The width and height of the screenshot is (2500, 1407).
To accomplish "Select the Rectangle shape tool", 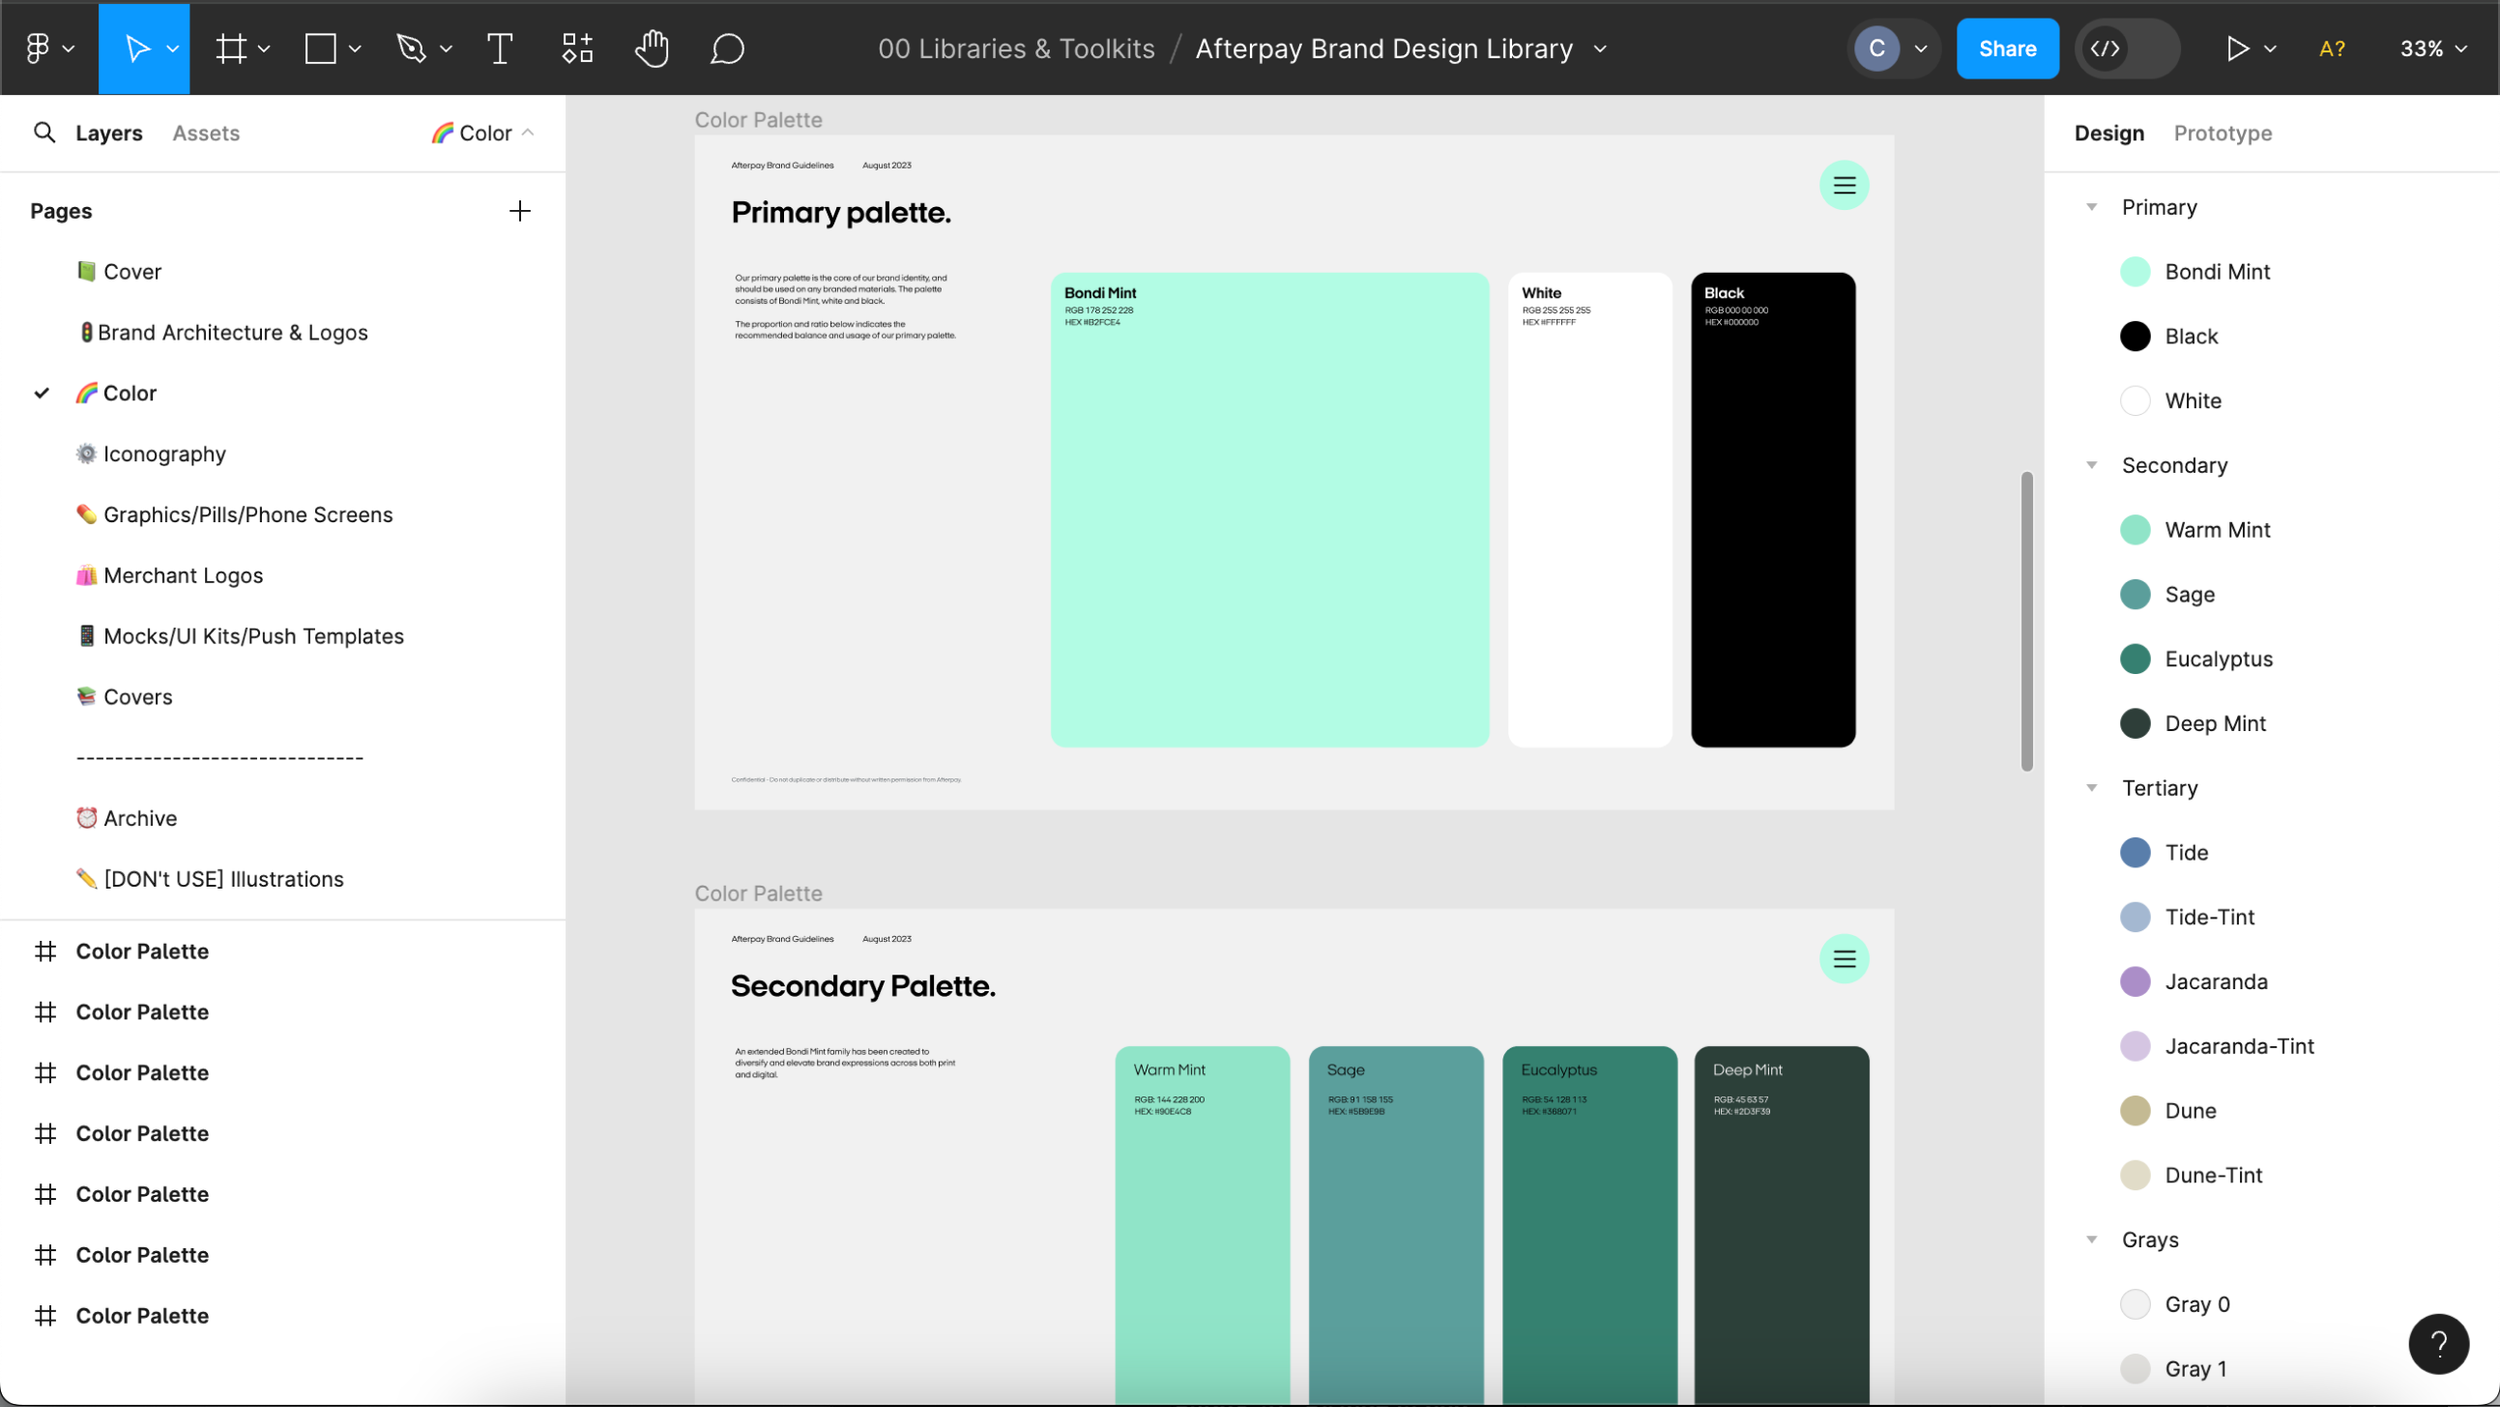I will [320, 48].
